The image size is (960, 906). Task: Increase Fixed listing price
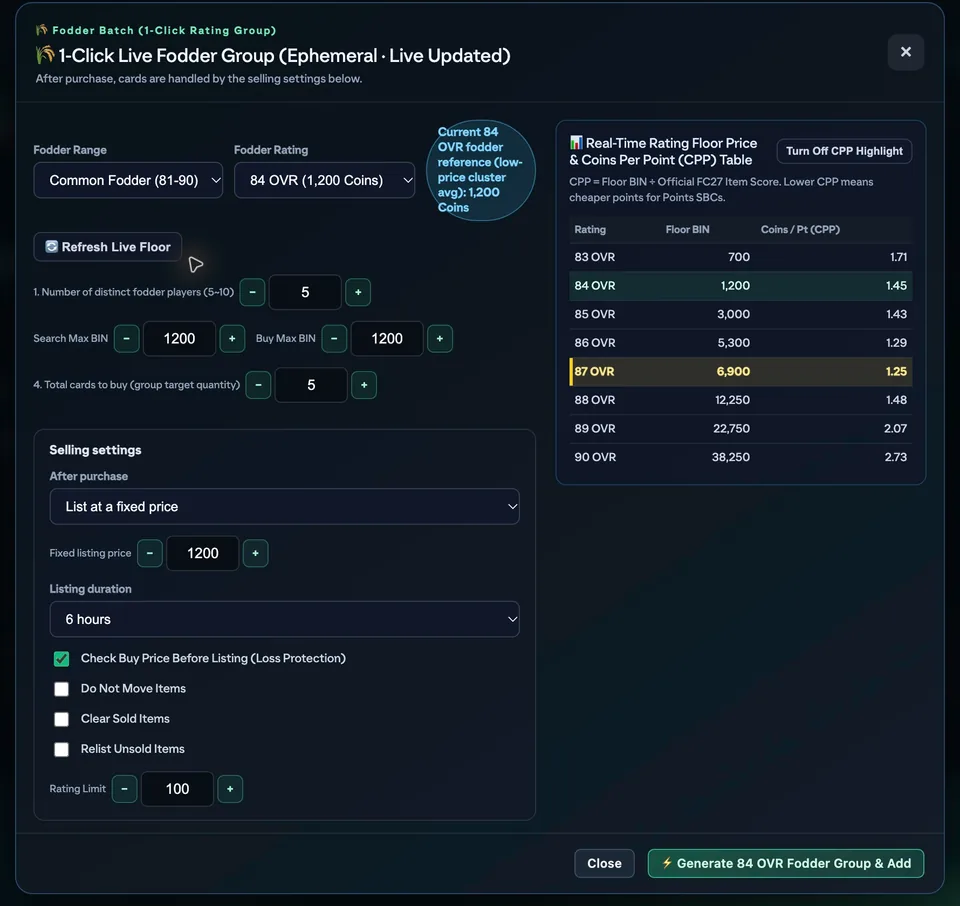point(255,553)
